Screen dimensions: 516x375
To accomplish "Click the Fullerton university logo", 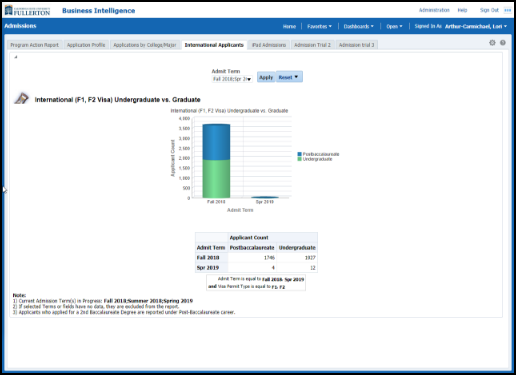I will (28, 10).
